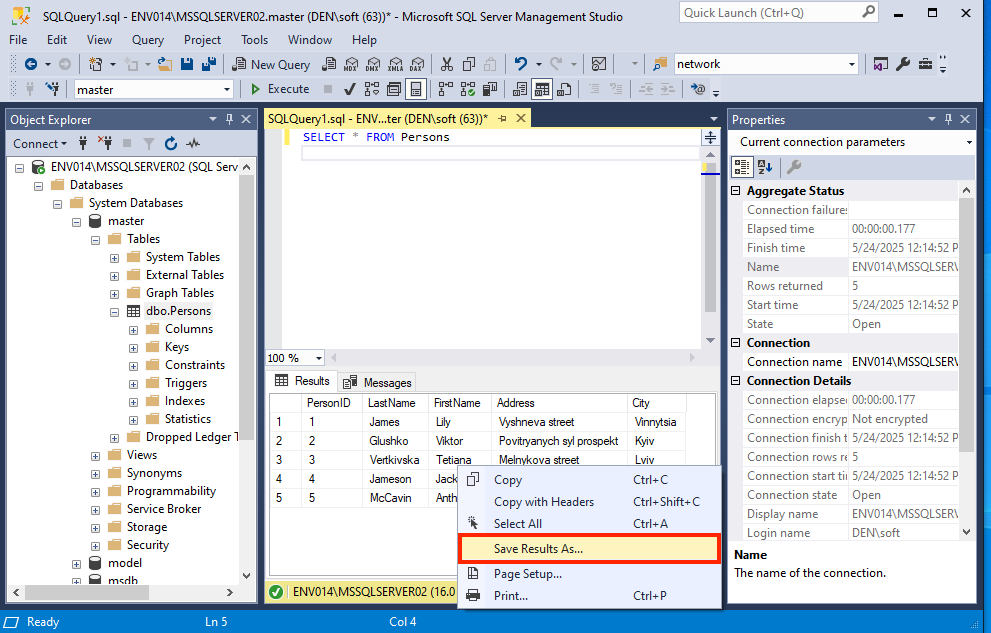Switch to Results to Grid mode

coord(542,89)
